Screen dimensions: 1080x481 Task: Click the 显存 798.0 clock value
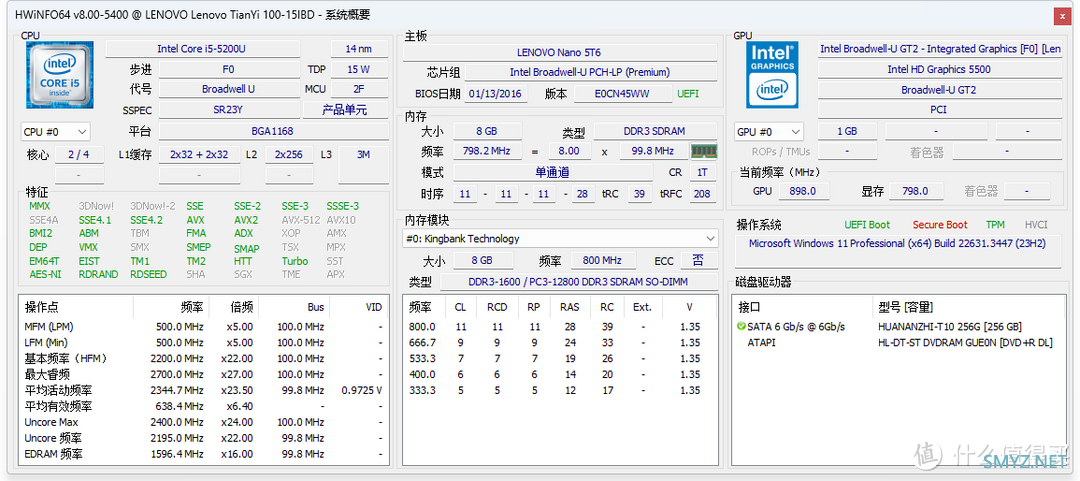[x=915, y=192]
